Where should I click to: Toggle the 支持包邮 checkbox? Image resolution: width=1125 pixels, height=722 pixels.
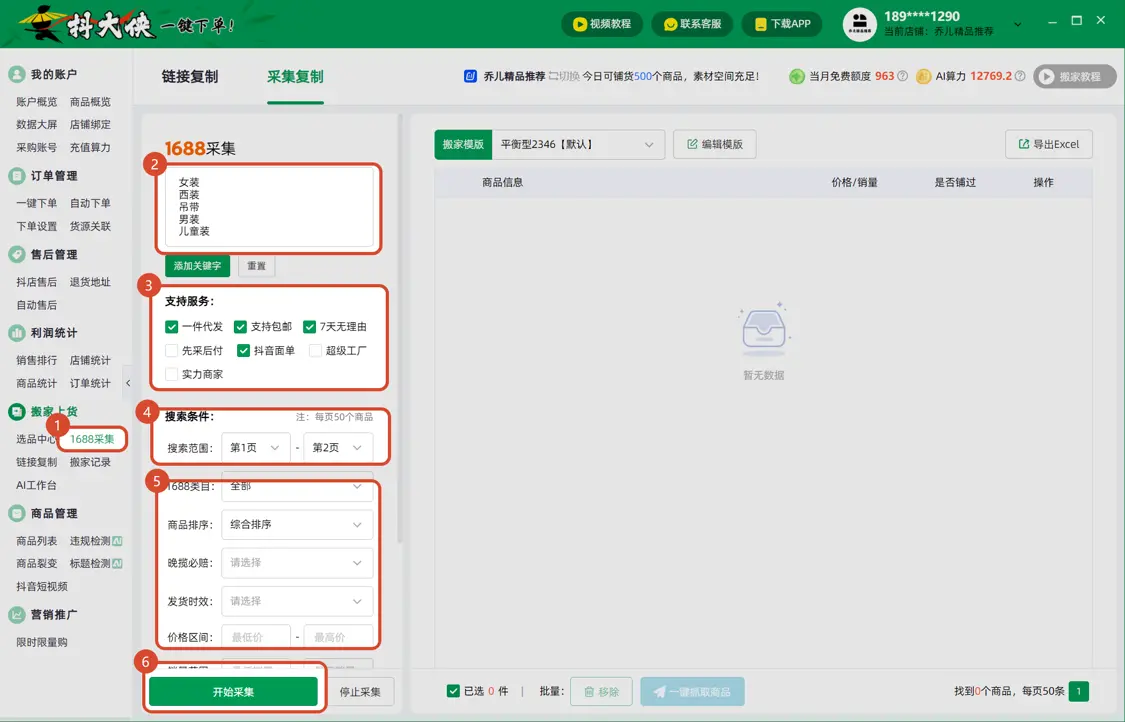240,327
